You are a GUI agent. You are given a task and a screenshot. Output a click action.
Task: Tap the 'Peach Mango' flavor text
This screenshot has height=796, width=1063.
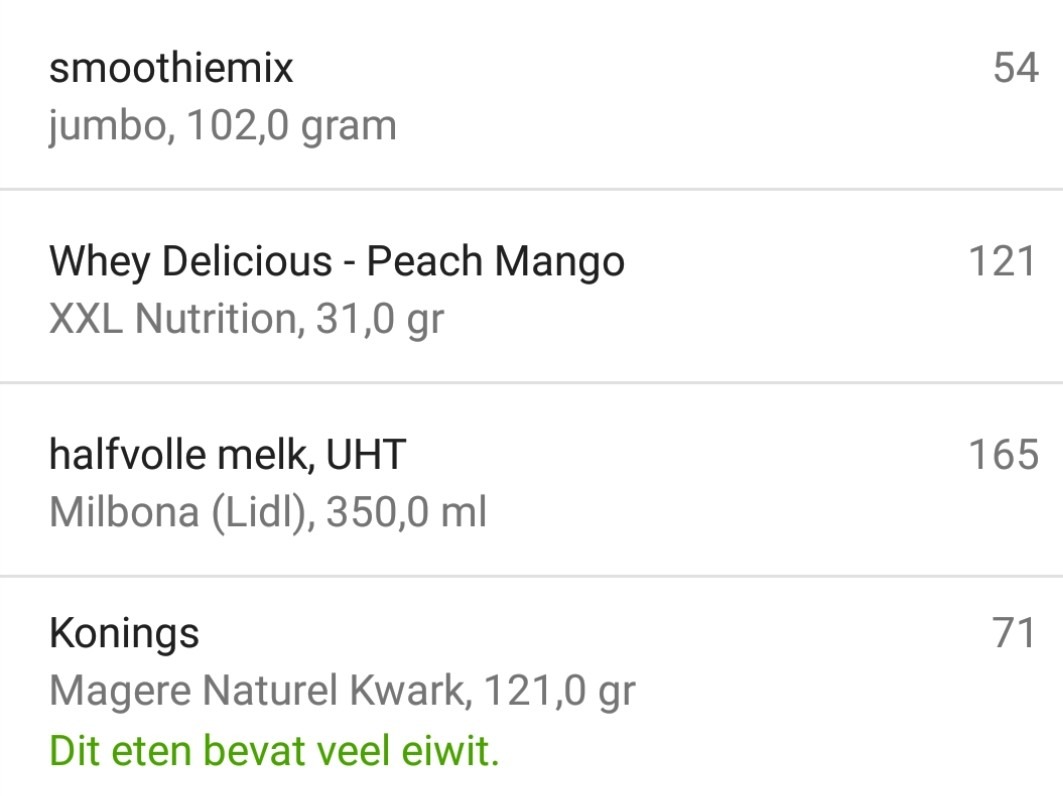(x=495, y=262)
